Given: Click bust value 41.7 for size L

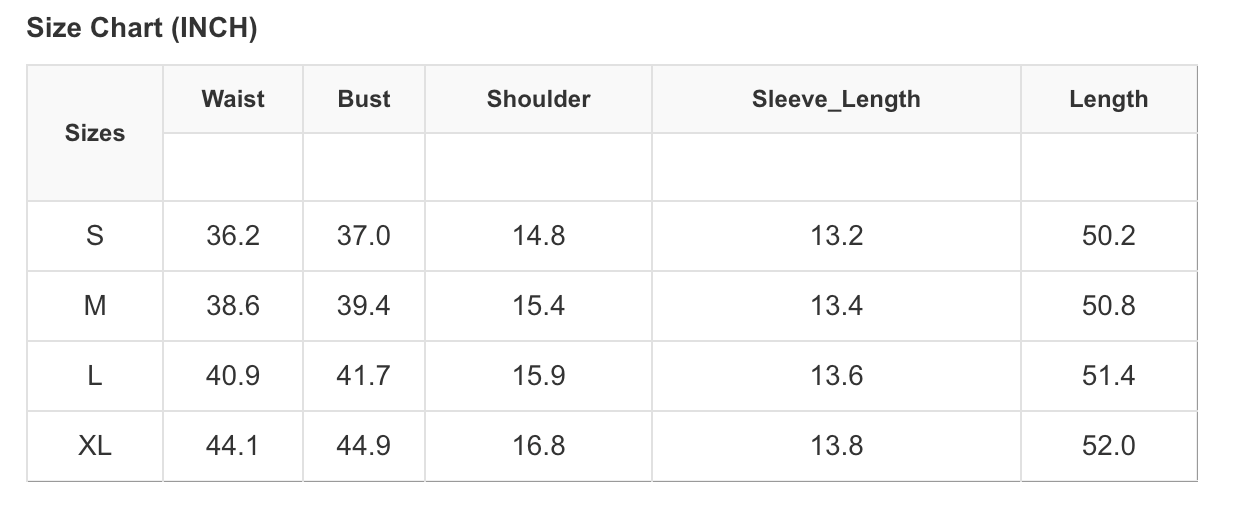Looking at the screenshot, I should tap(364, 376).
